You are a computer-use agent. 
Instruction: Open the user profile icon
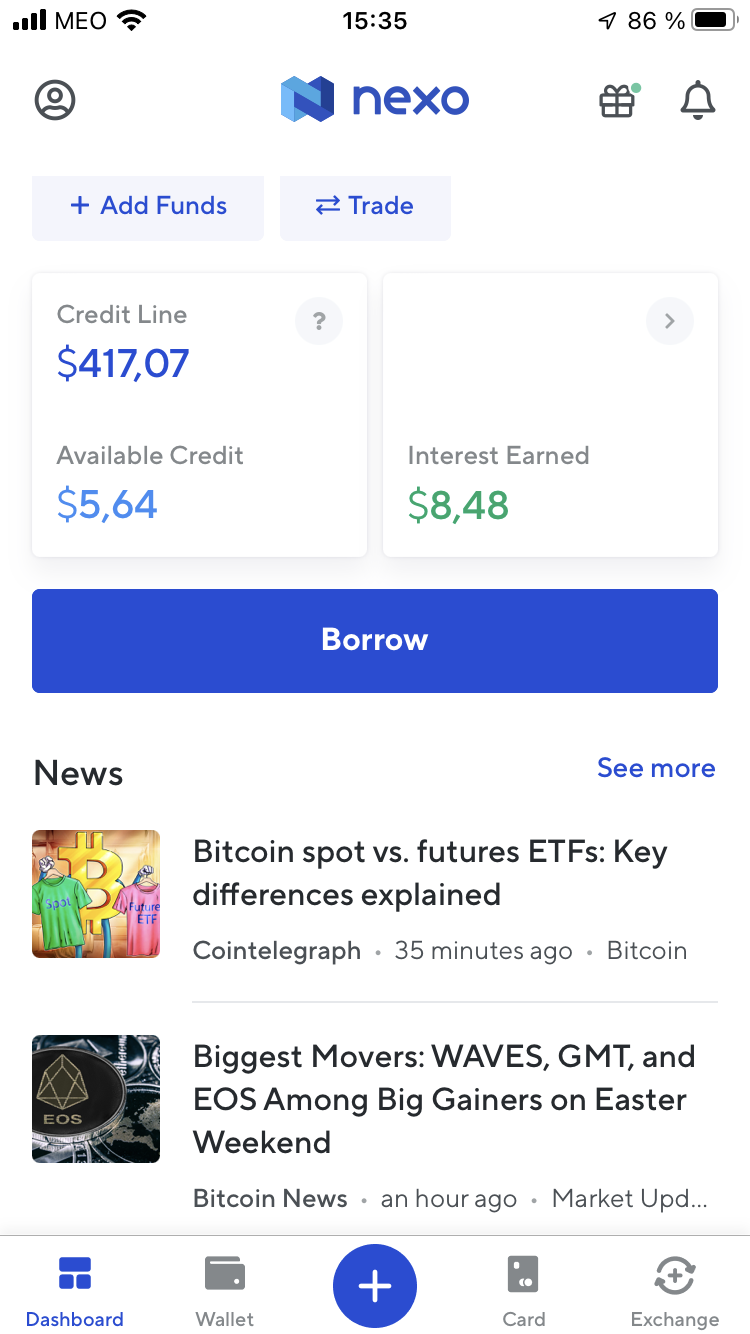tap(55, 100)
